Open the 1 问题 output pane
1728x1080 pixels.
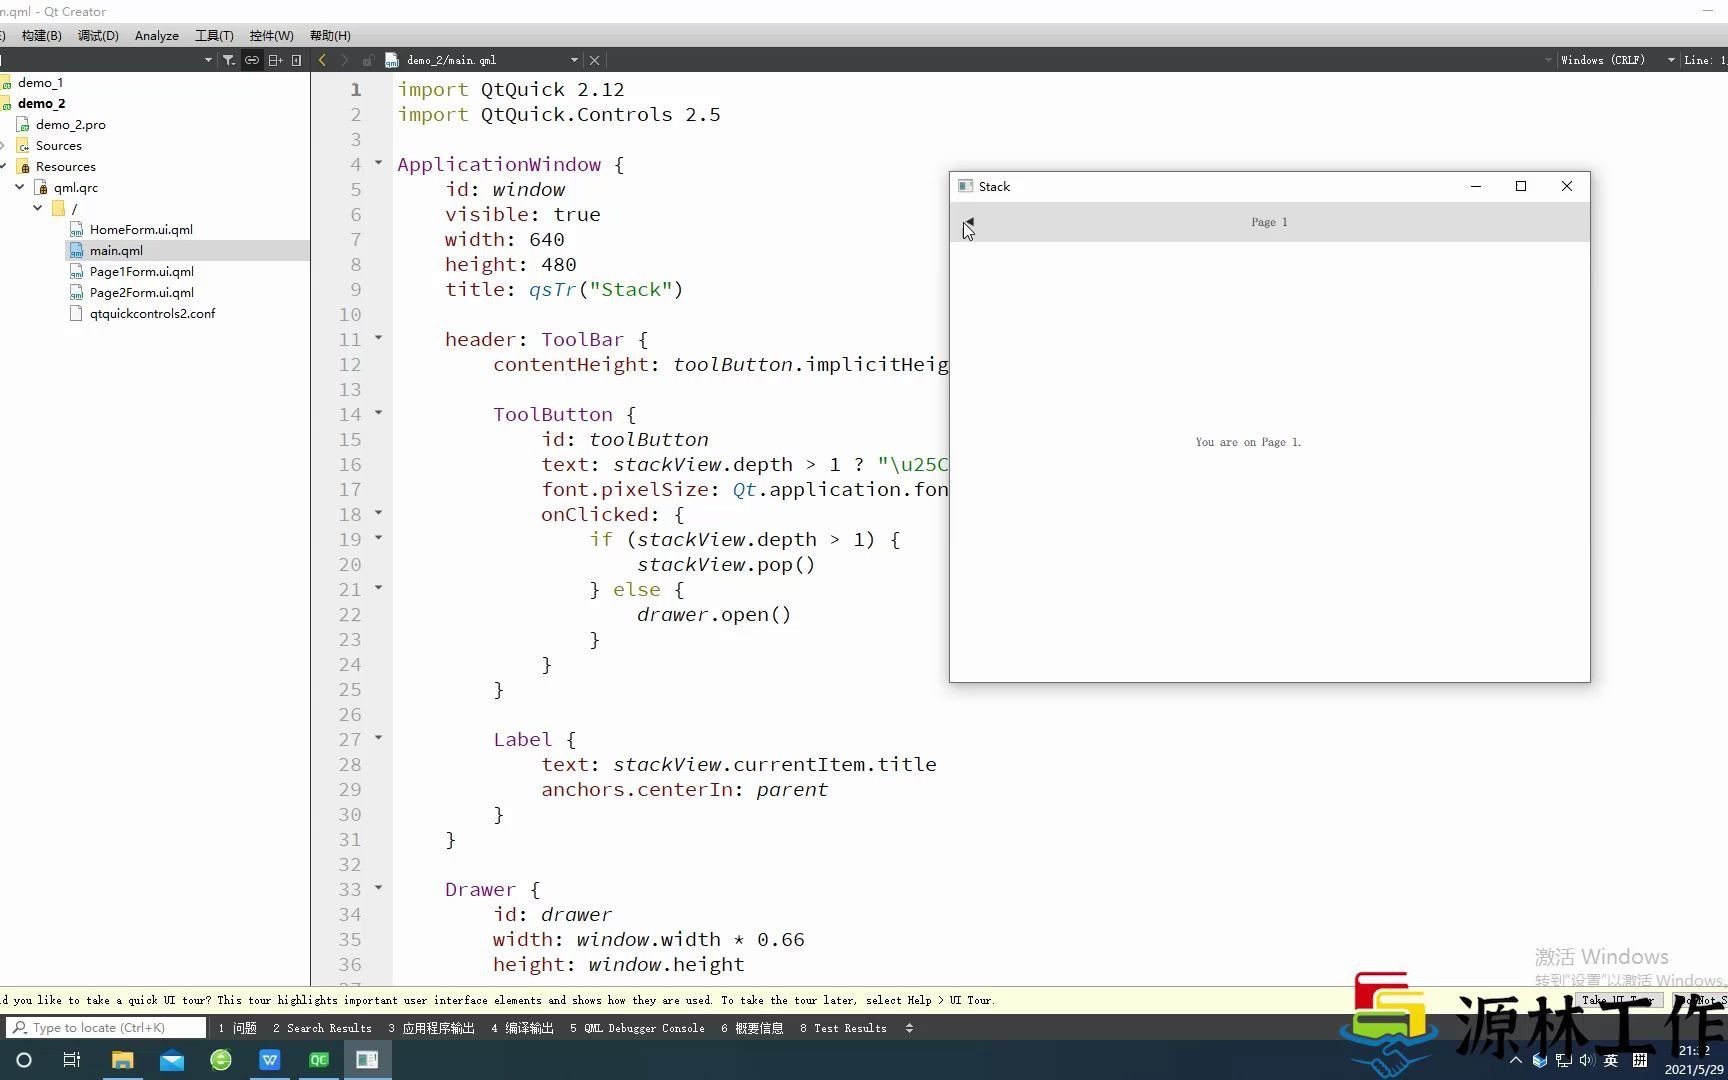pyautogui.click(x=237, y=1028)
